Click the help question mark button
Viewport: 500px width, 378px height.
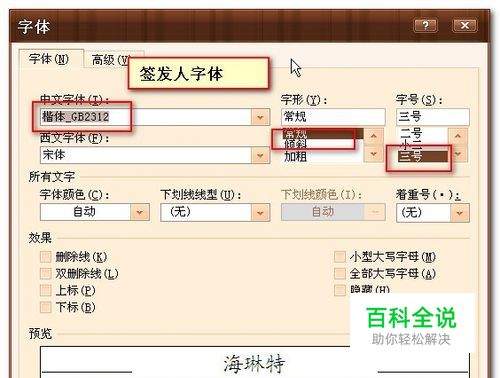(x=425, y=25)
